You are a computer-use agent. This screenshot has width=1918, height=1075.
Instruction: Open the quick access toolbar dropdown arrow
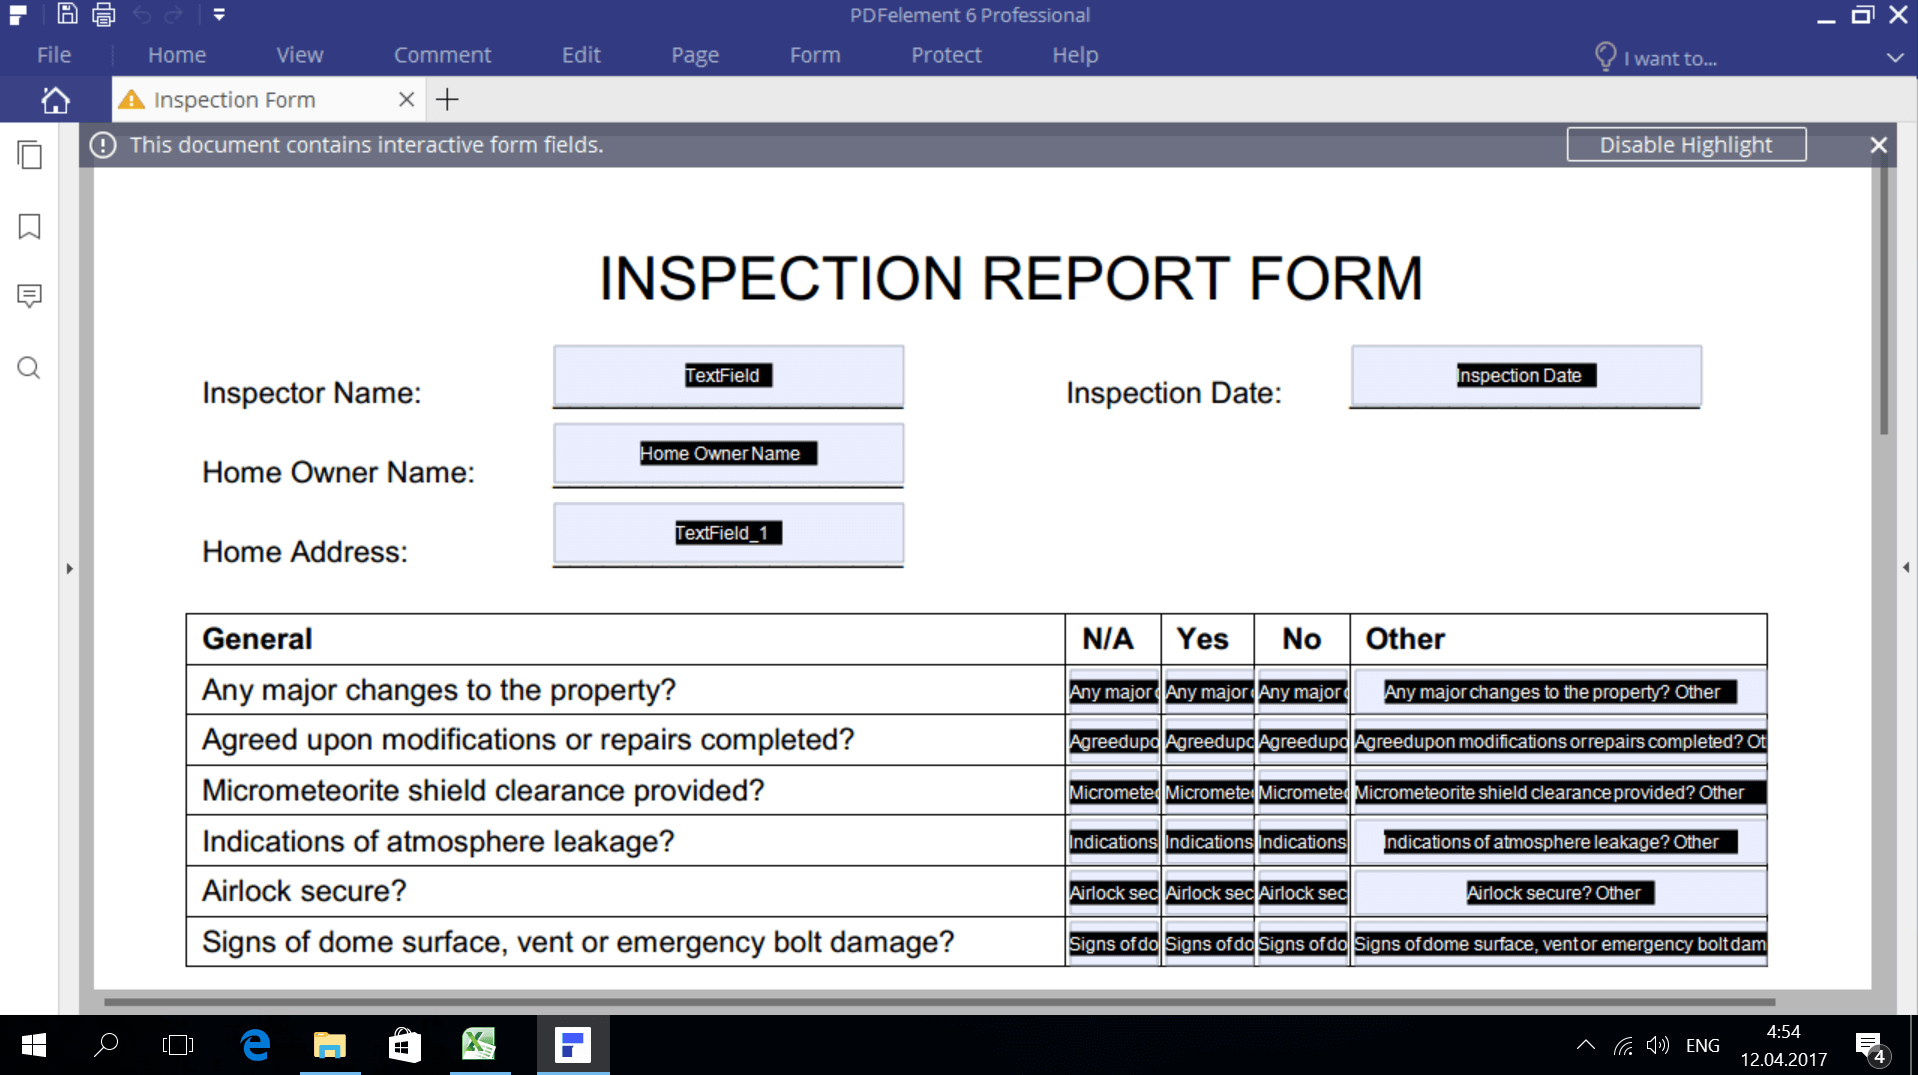point(219,14)
